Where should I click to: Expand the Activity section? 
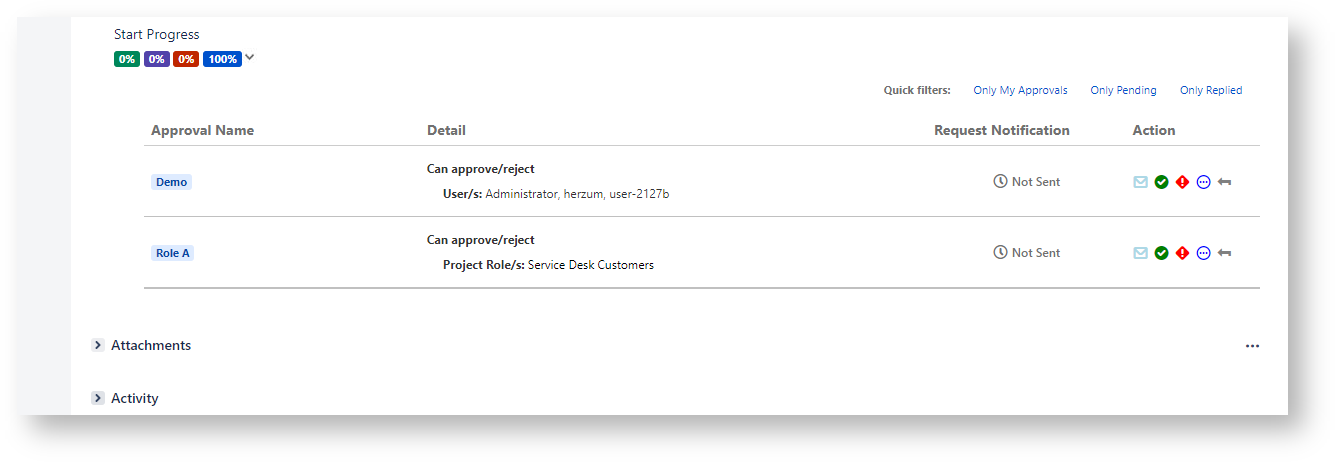click(x=98, y=398)
